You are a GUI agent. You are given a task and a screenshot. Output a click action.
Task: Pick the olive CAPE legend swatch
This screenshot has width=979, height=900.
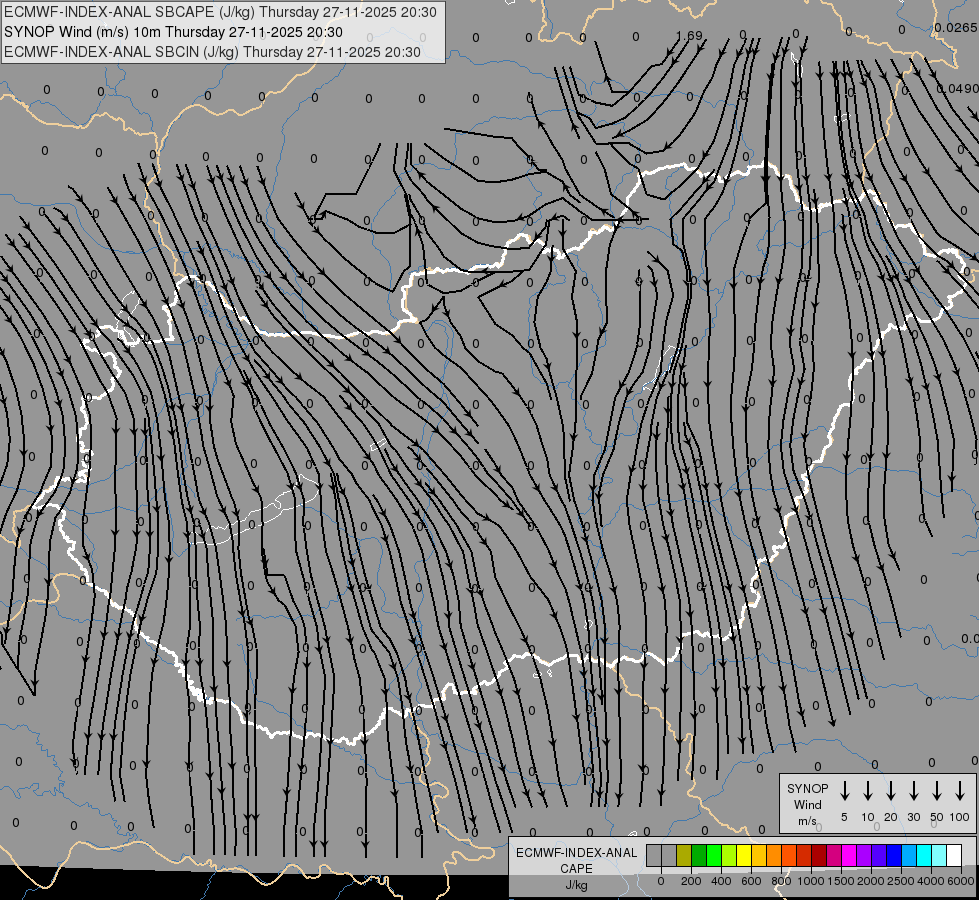point(684,855)
